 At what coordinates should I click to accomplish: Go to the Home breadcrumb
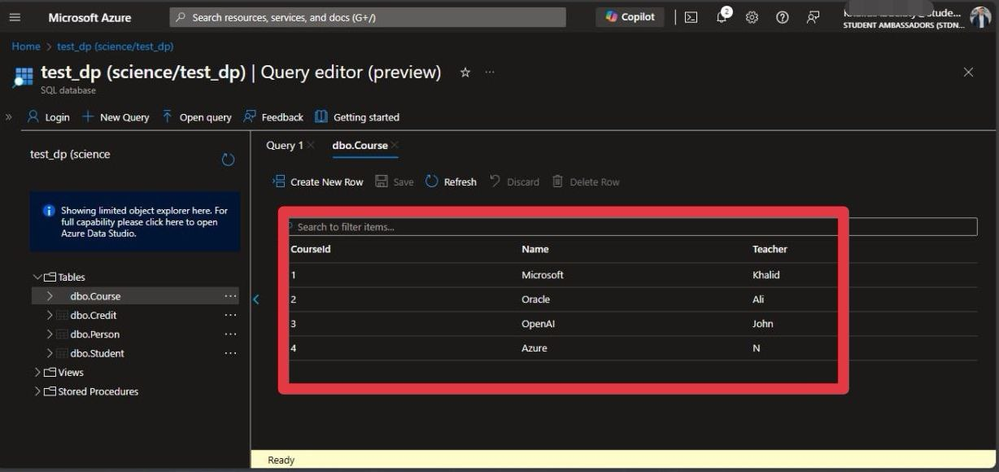click(25, 46)
